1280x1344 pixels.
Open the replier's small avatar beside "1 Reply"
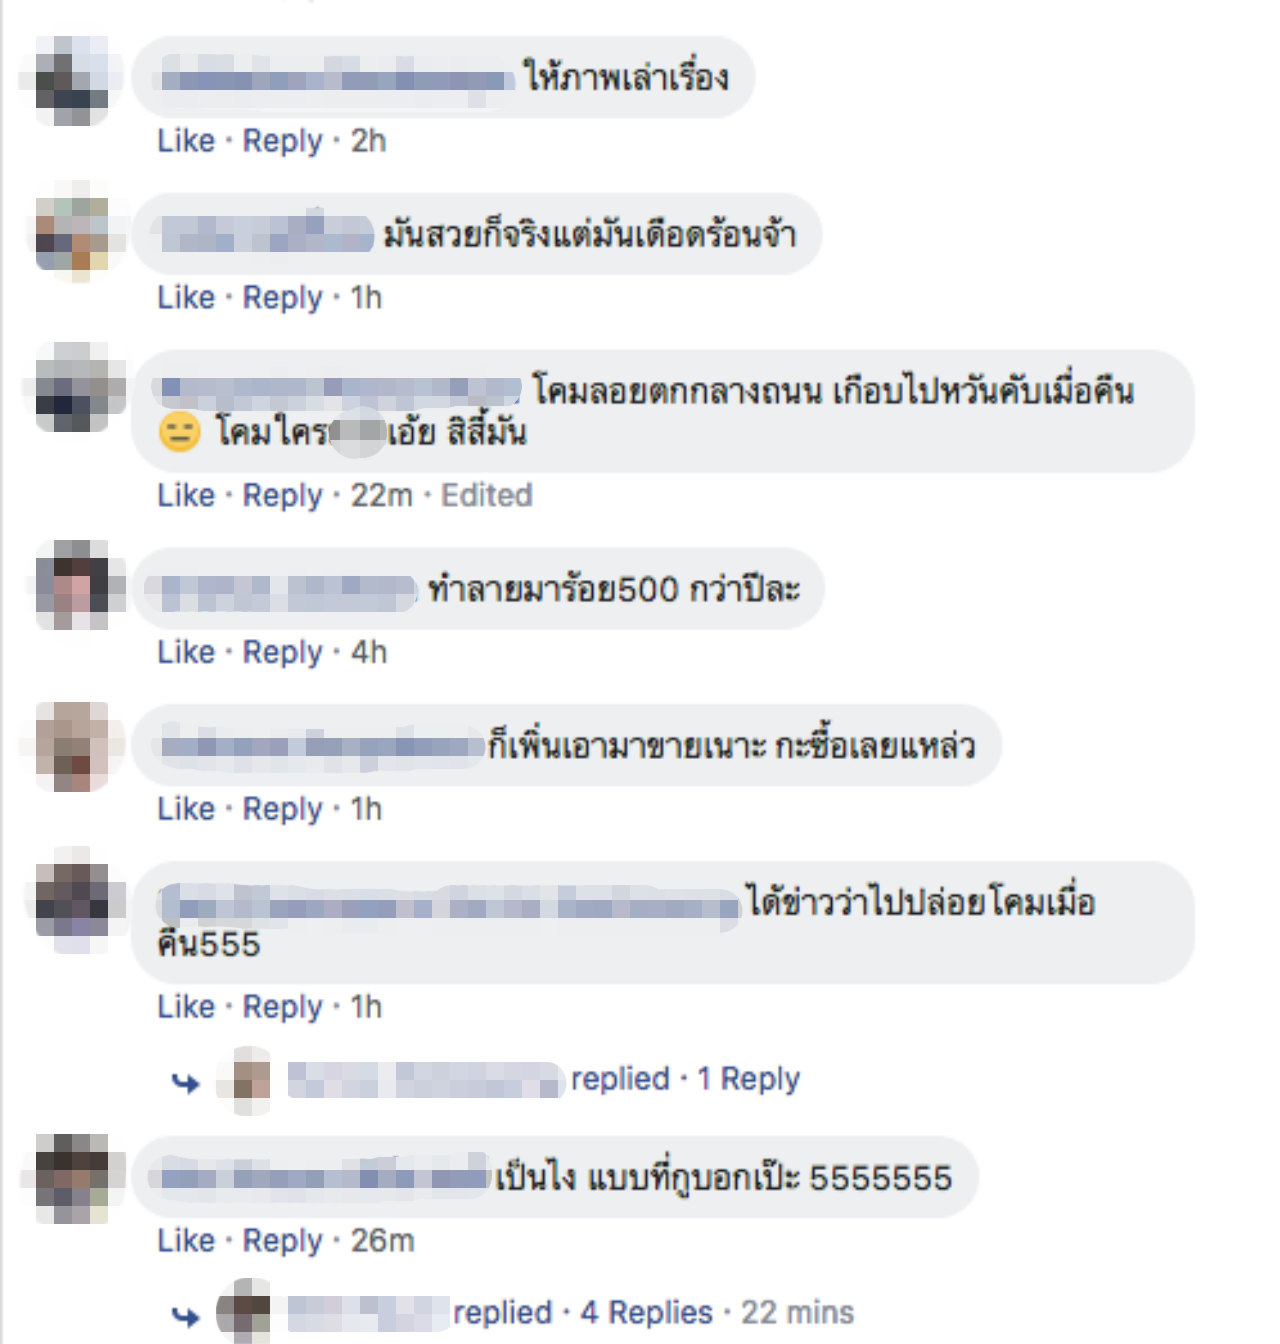(252, 1080)
